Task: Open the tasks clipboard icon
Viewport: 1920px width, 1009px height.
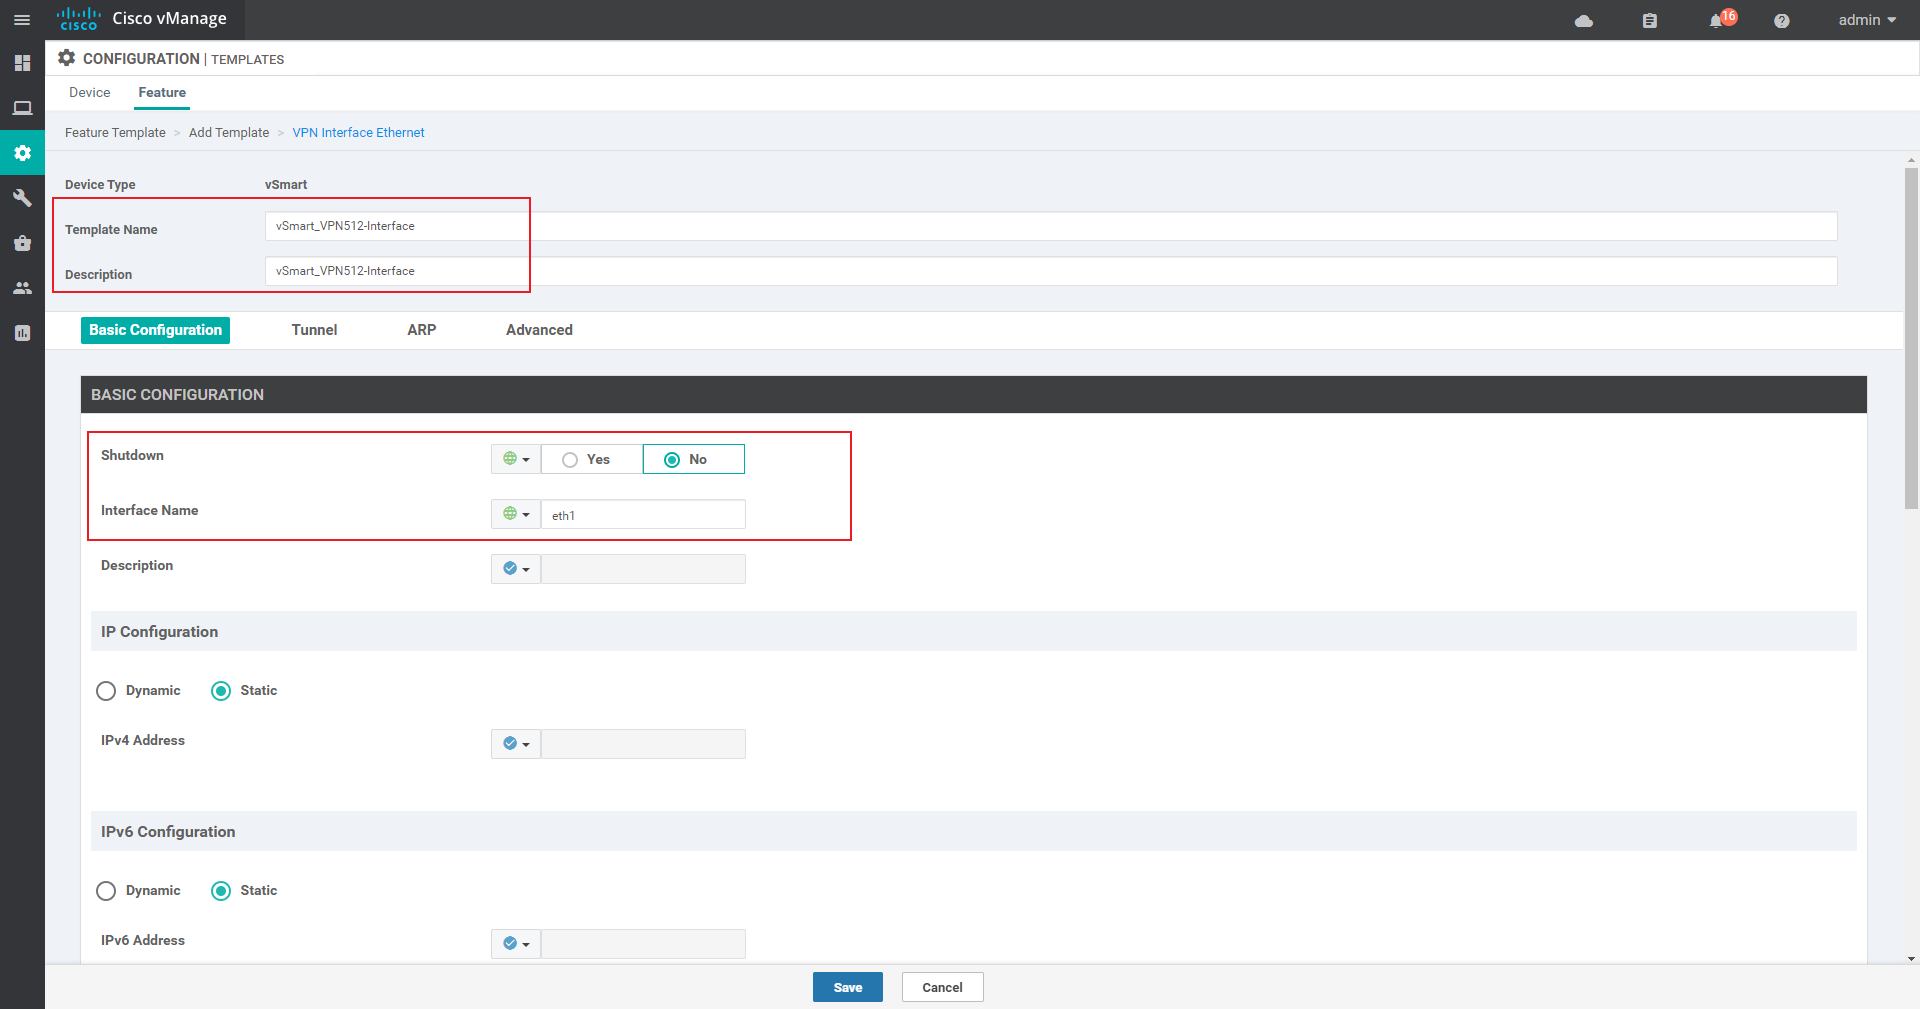Action: pyautogui.click(x=1650, y=20)
